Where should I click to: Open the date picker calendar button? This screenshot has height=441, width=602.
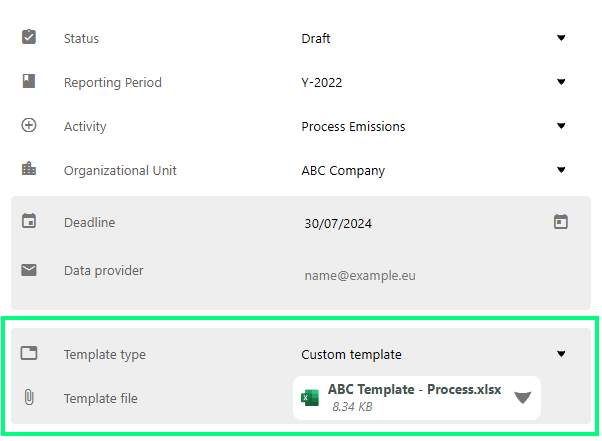point(561,221)
